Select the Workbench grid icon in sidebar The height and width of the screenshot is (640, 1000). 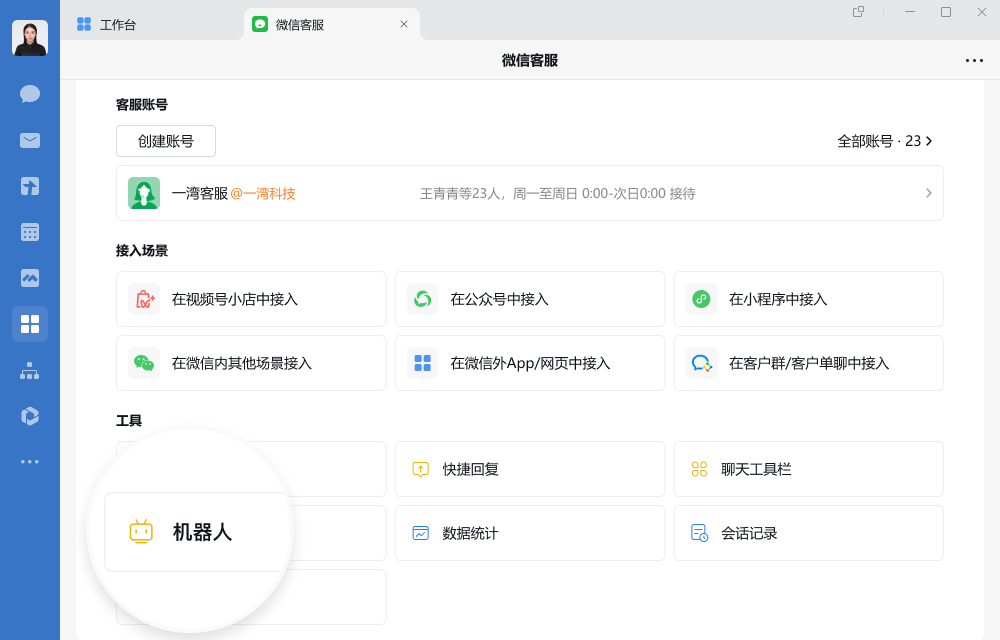coord(30,324)
